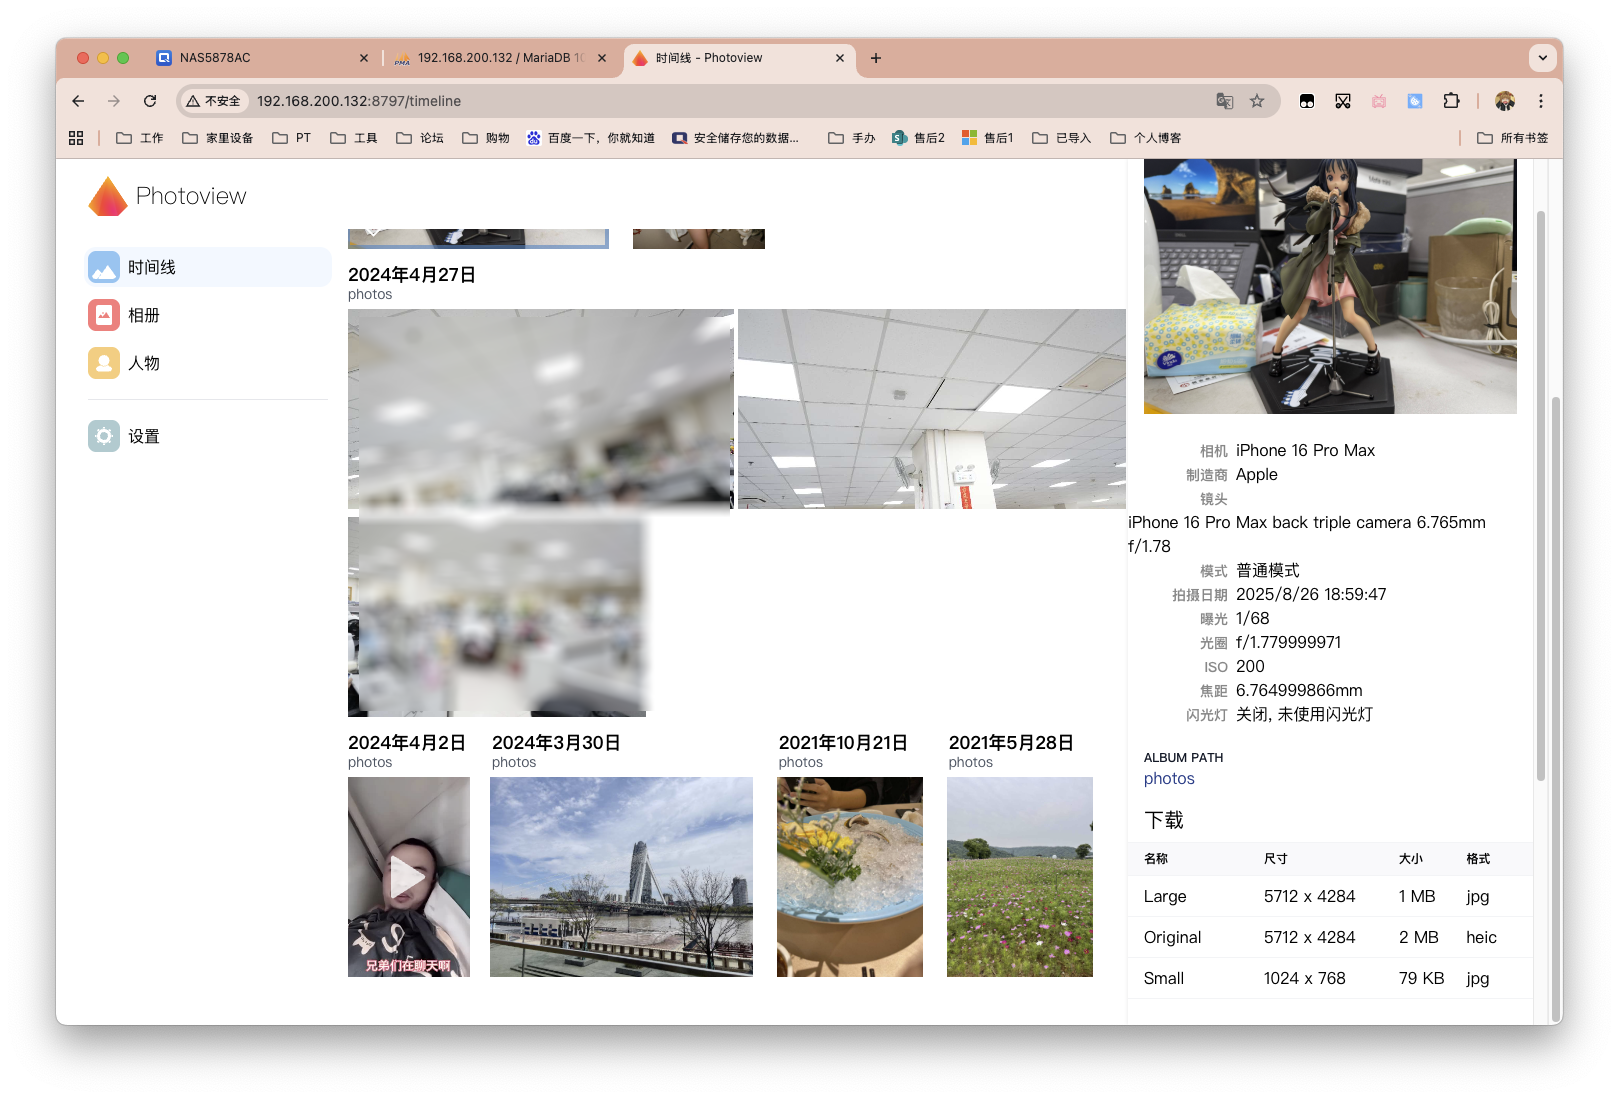Click the browser profile avatar

point(1505,101)
